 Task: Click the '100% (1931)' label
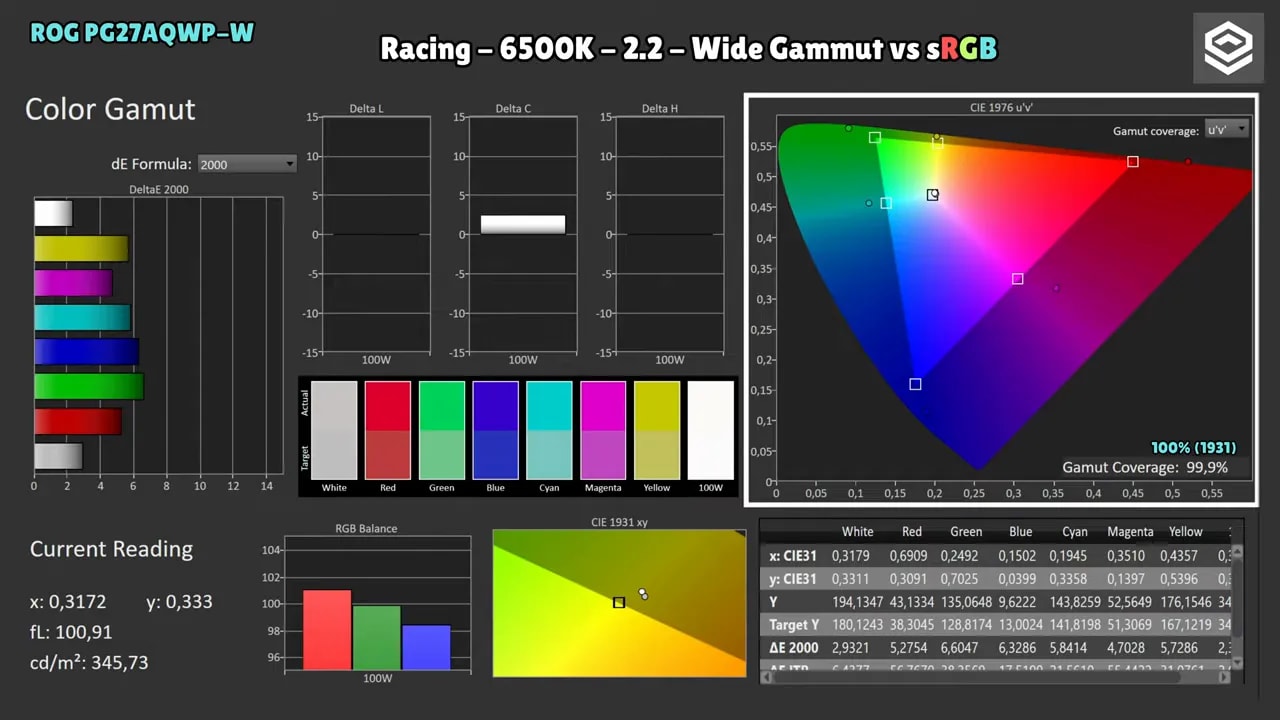click(x=1193, y=447)
